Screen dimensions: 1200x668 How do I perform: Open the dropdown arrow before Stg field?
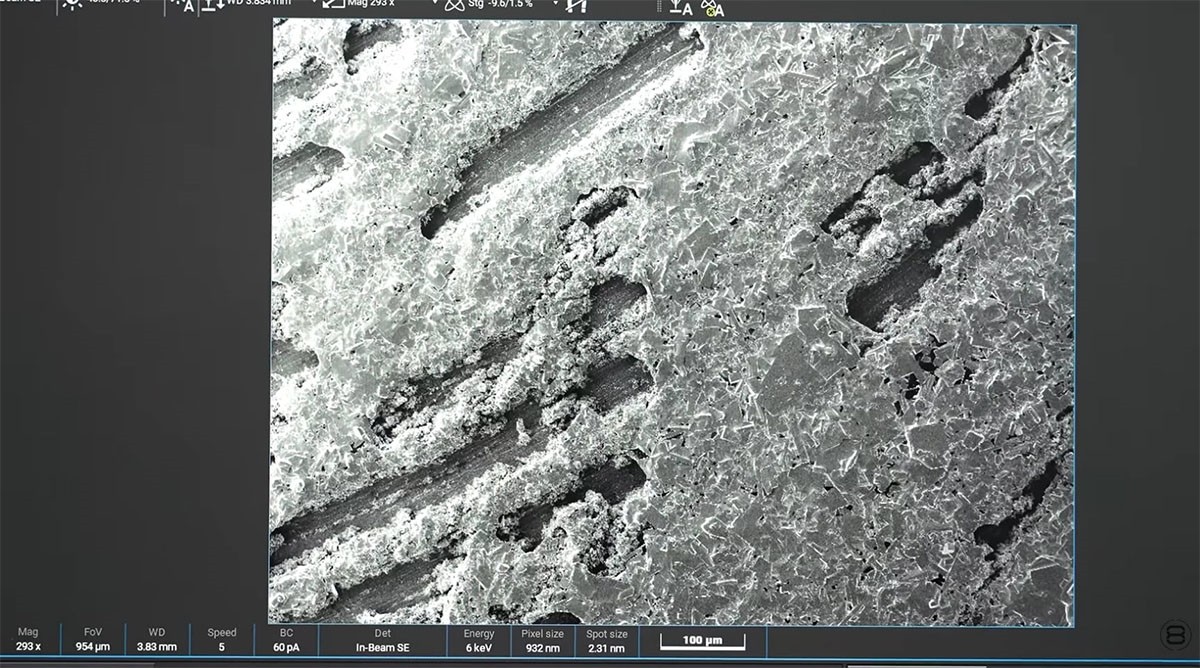pos(435,3)
